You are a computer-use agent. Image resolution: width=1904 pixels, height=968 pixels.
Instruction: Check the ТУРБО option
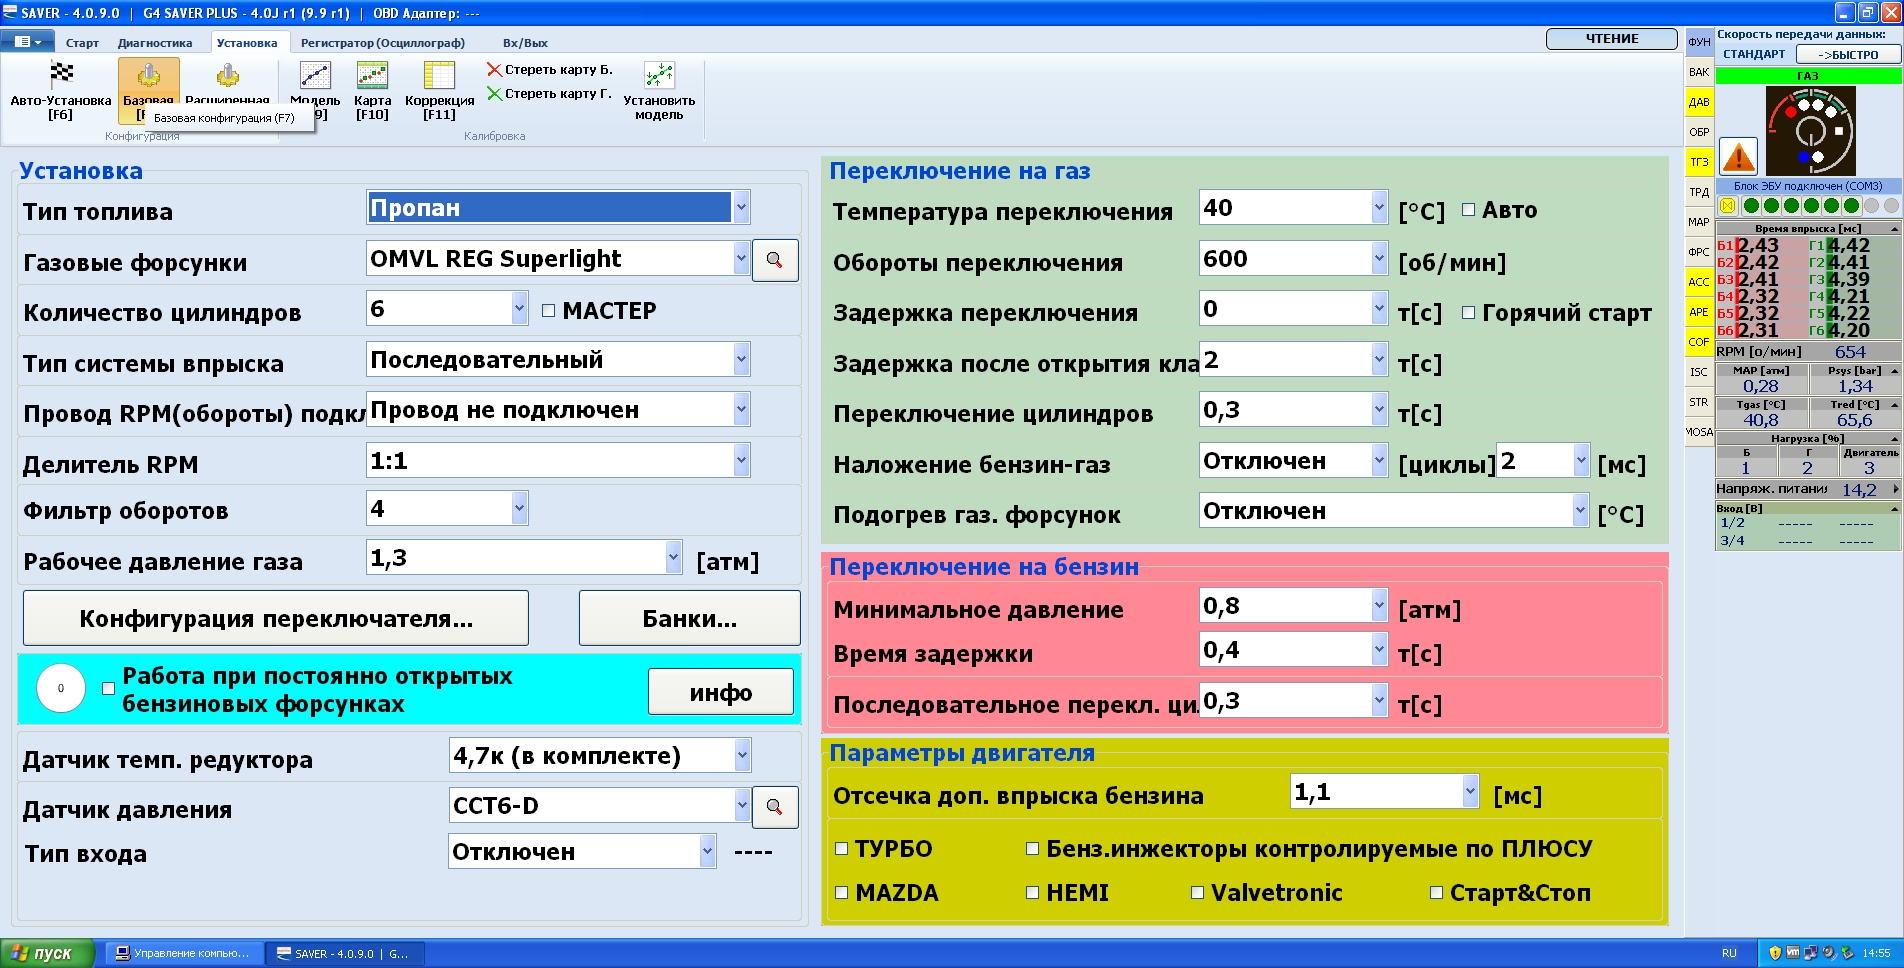click(x=841, y=849)
